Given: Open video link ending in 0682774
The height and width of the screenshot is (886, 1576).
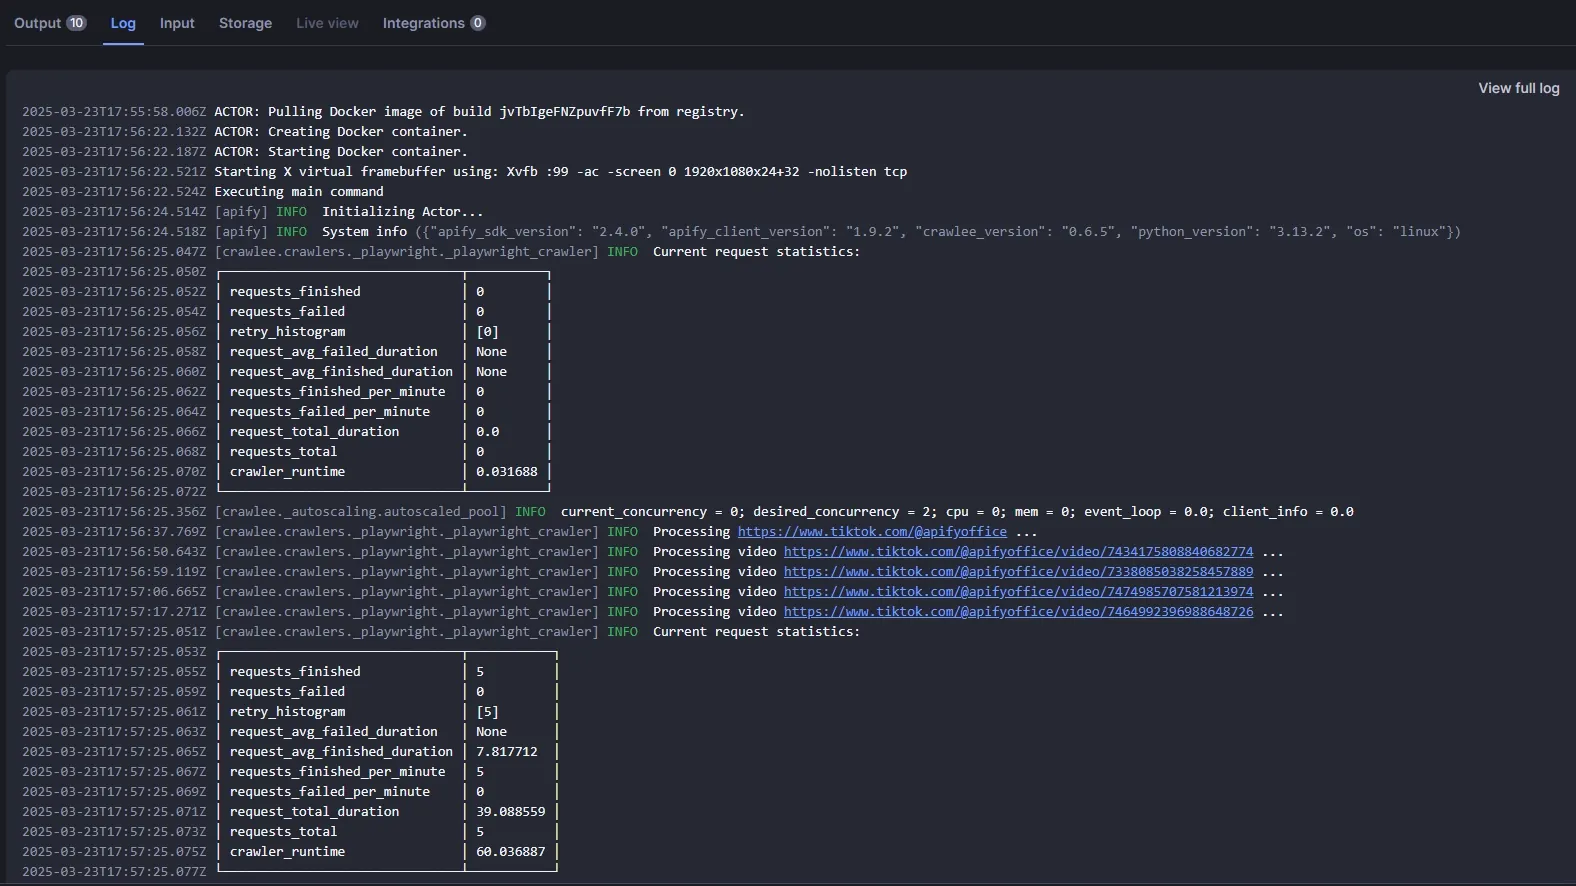Looking at the screenshot, I should (1018, 552).
